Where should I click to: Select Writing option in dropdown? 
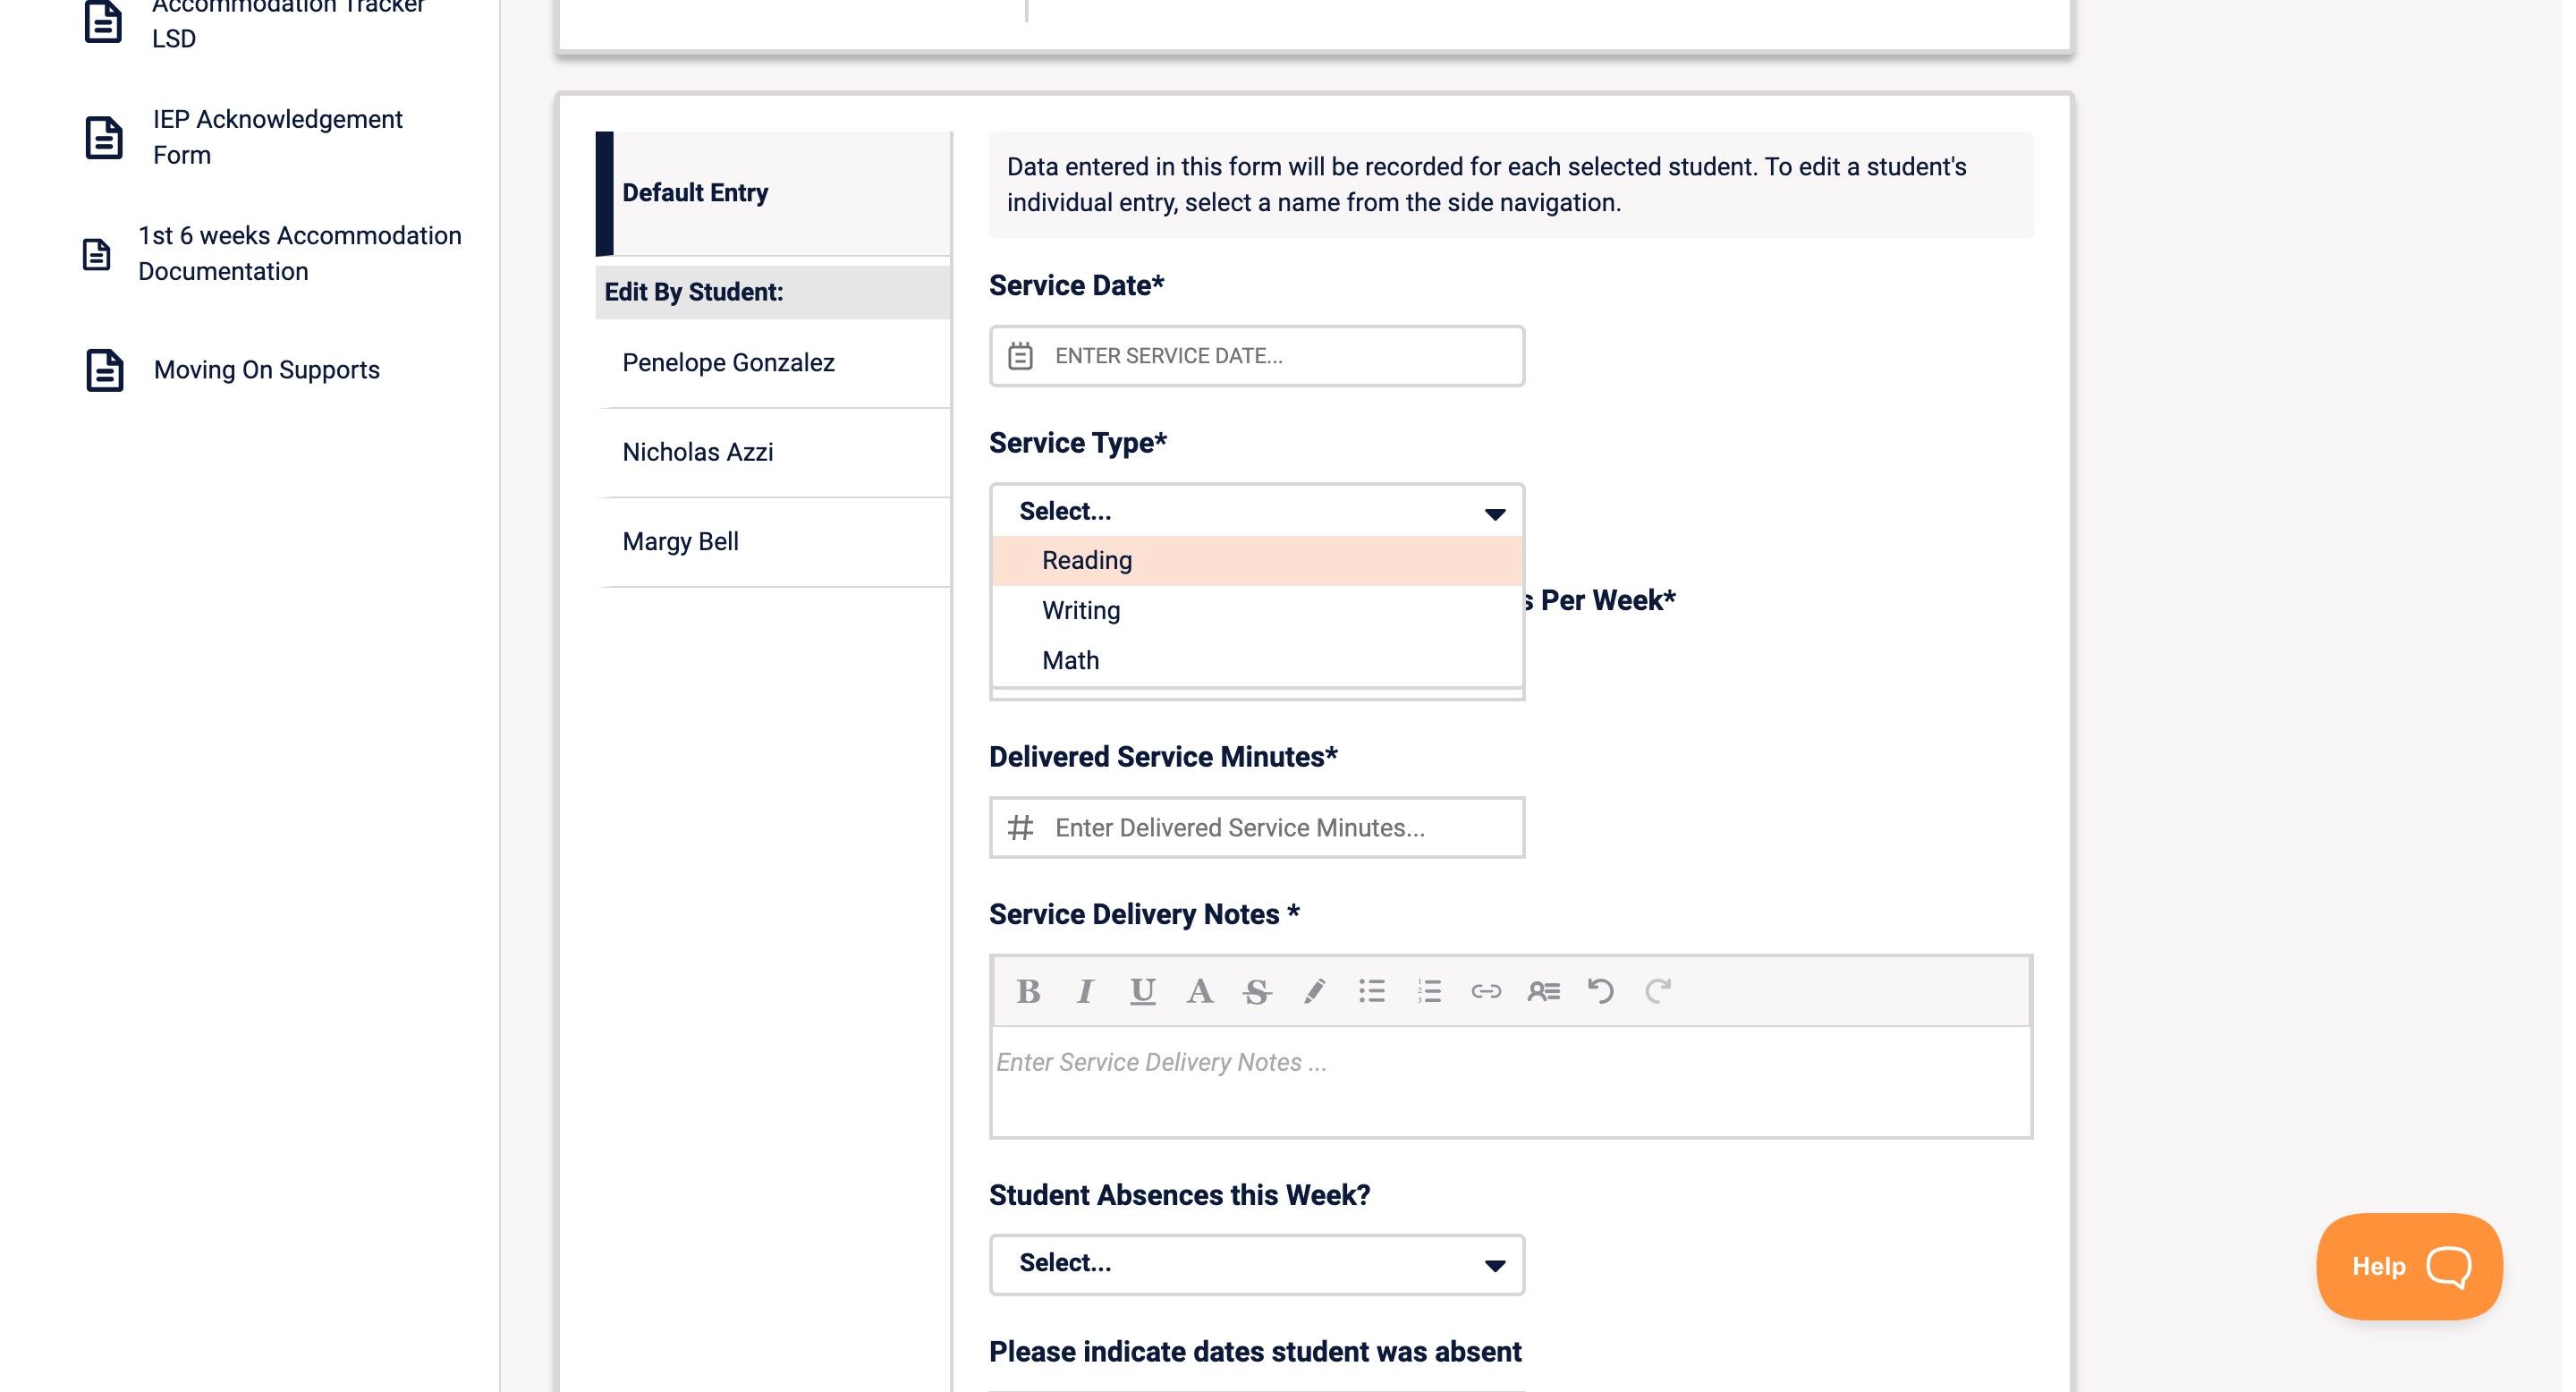point(1081,610)
